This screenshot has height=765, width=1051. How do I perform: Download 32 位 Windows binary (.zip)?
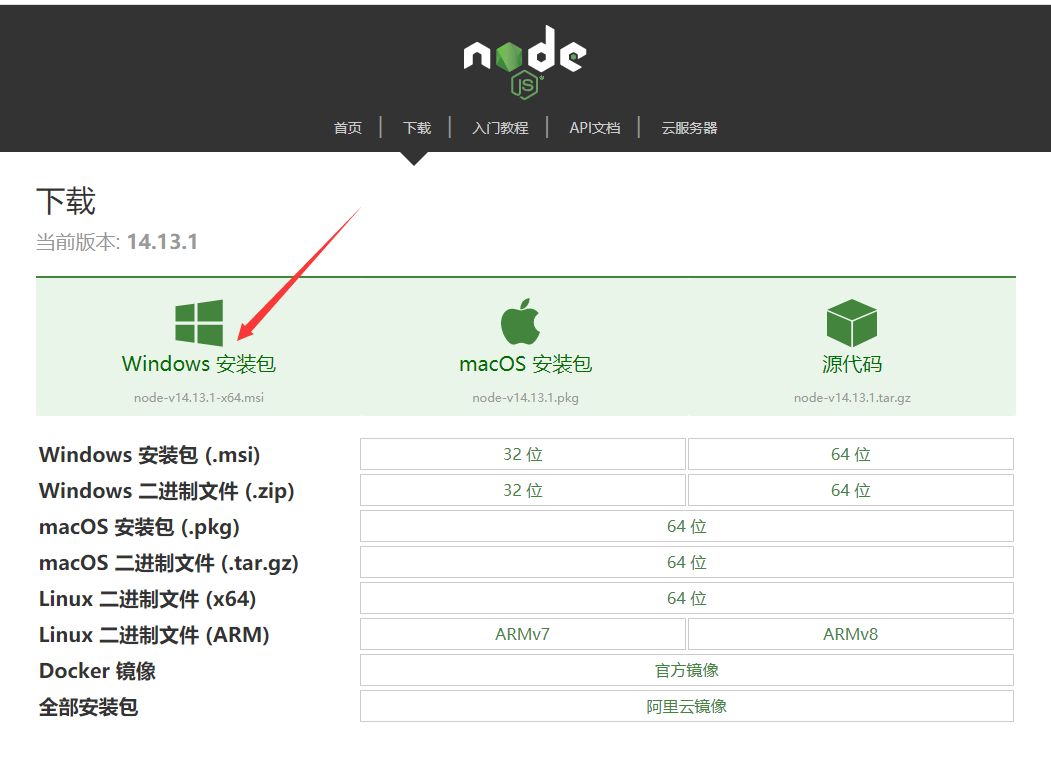[x=523, y=490]
